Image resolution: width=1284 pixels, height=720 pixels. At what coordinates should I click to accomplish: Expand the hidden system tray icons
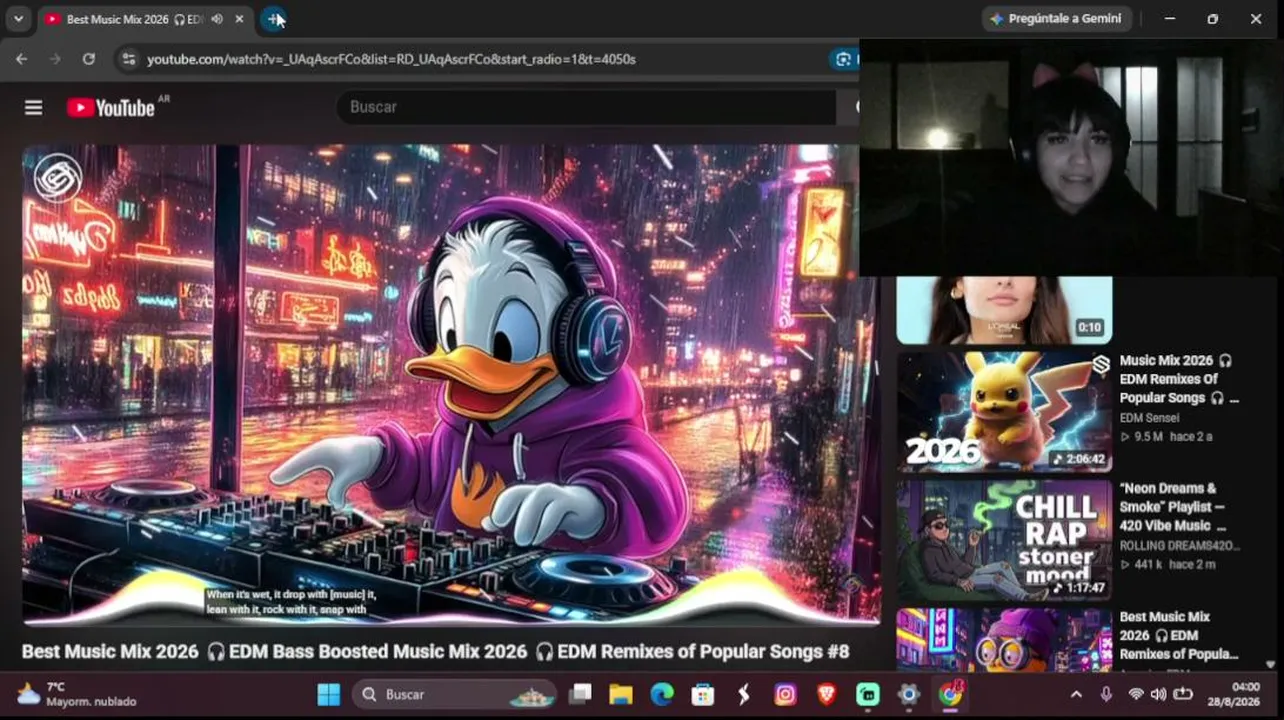pos(1076,694)
